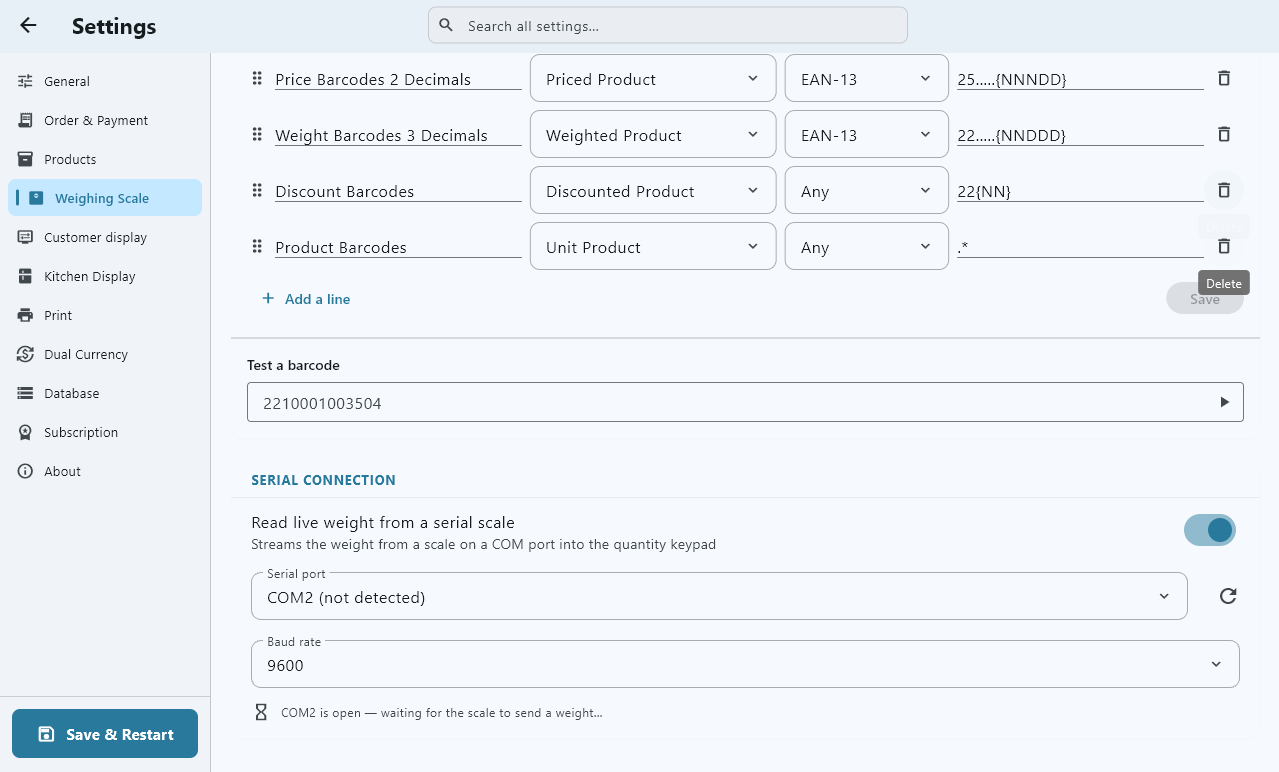Grab the Price Barcodes 2 Decimals drag handle
This screenshot has height=772, width=1279.
tap(257, 78)
